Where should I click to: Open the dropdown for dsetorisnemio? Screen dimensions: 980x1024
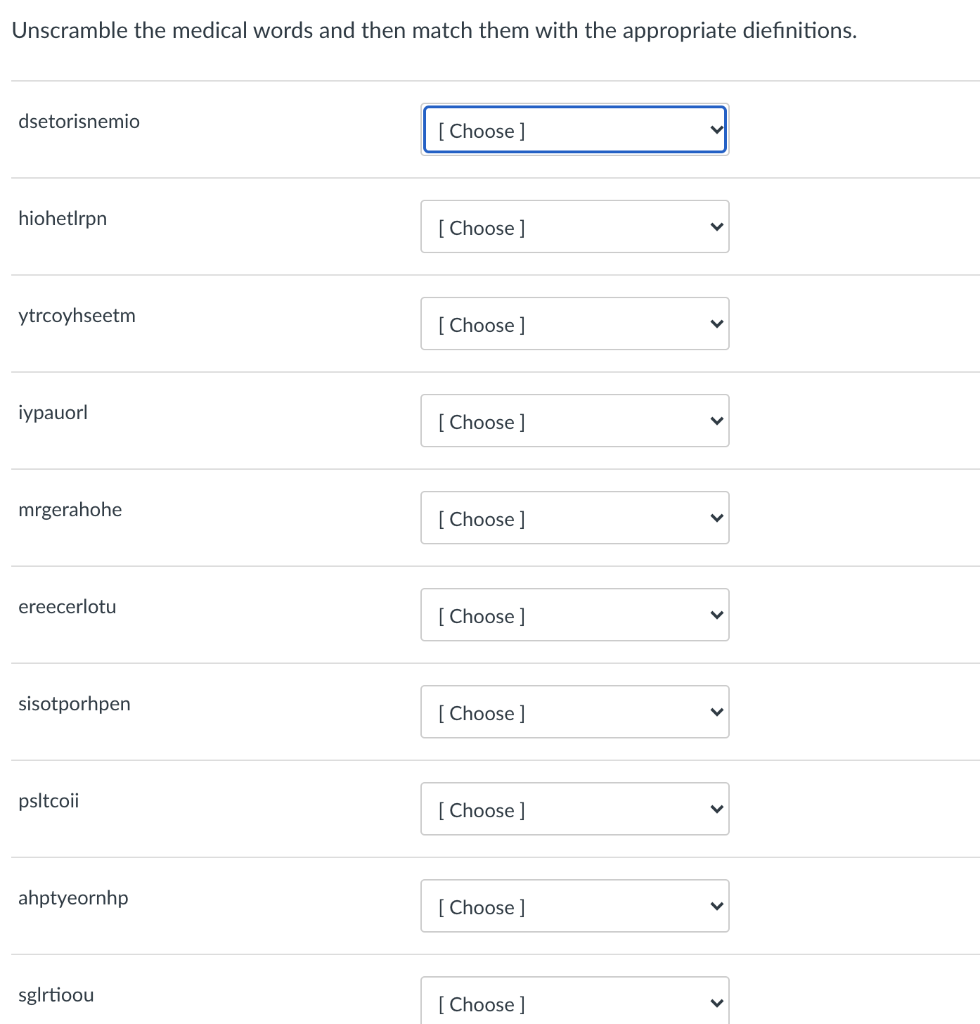click(x=575, y=129)
